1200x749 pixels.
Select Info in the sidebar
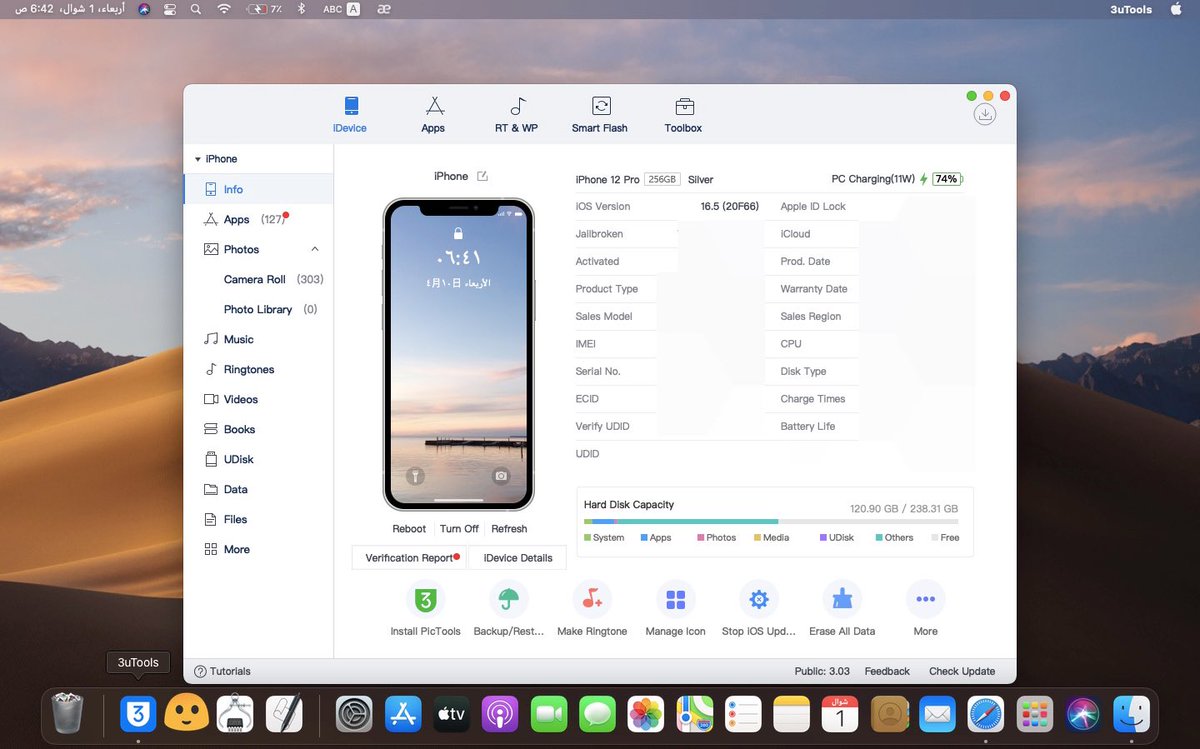258,189
